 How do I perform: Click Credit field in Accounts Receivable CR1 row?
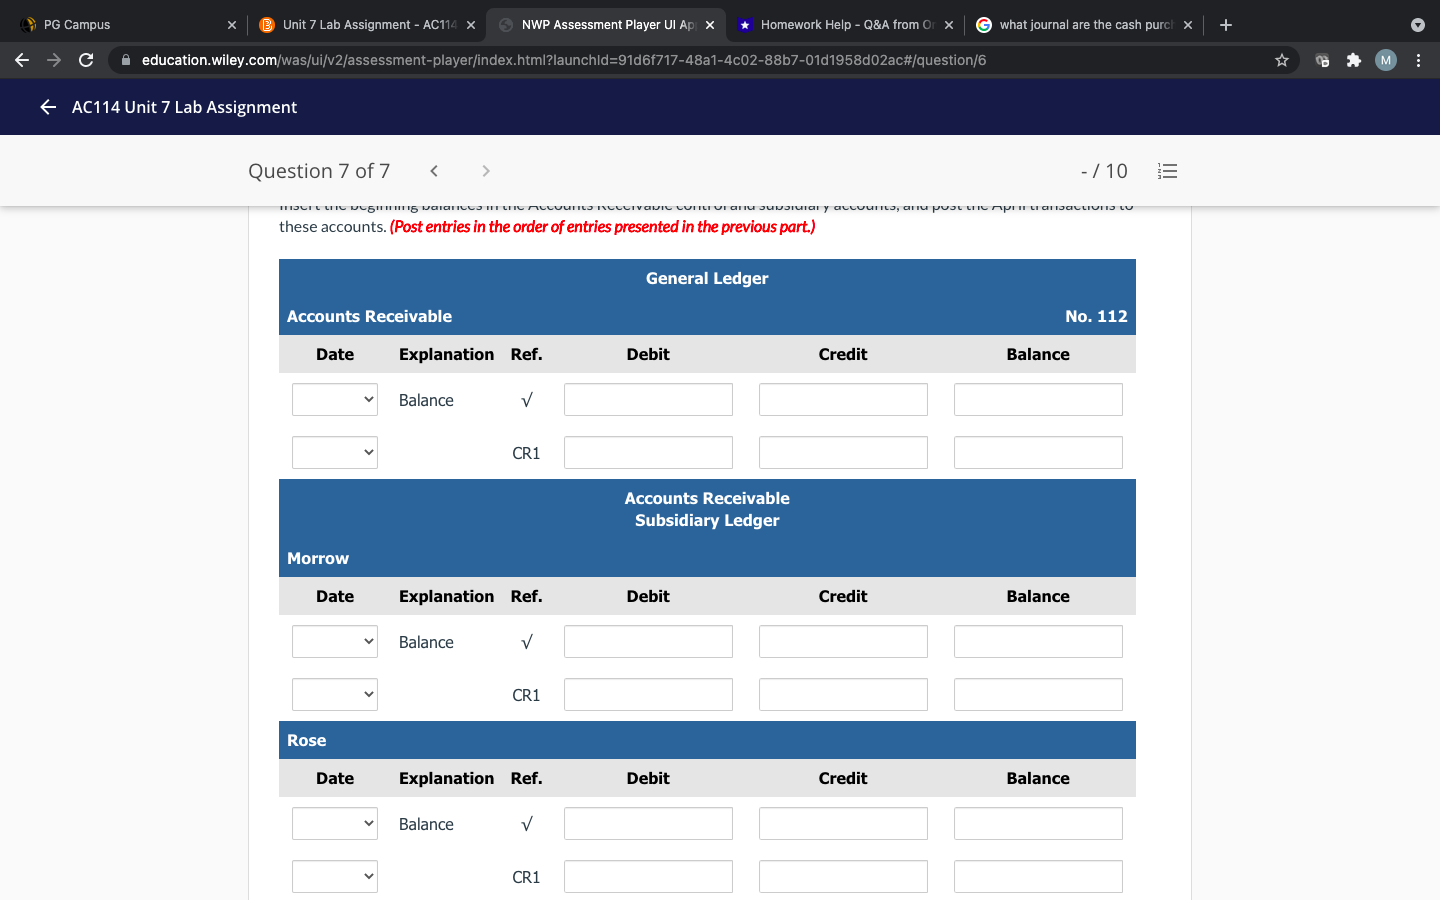pyautogui.click(x=843, y=453)
